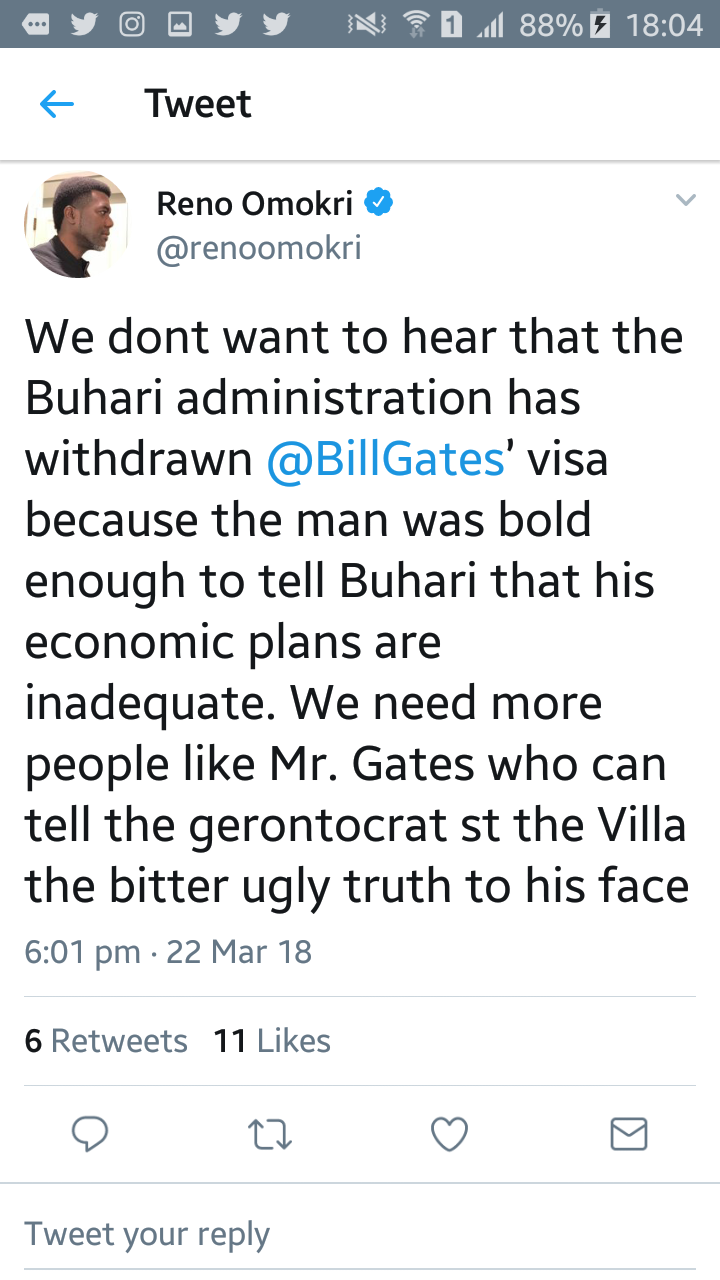Screen dimensions: 720x1280
Task: Tap the gallery image notification icon
Action: point(179,25)
